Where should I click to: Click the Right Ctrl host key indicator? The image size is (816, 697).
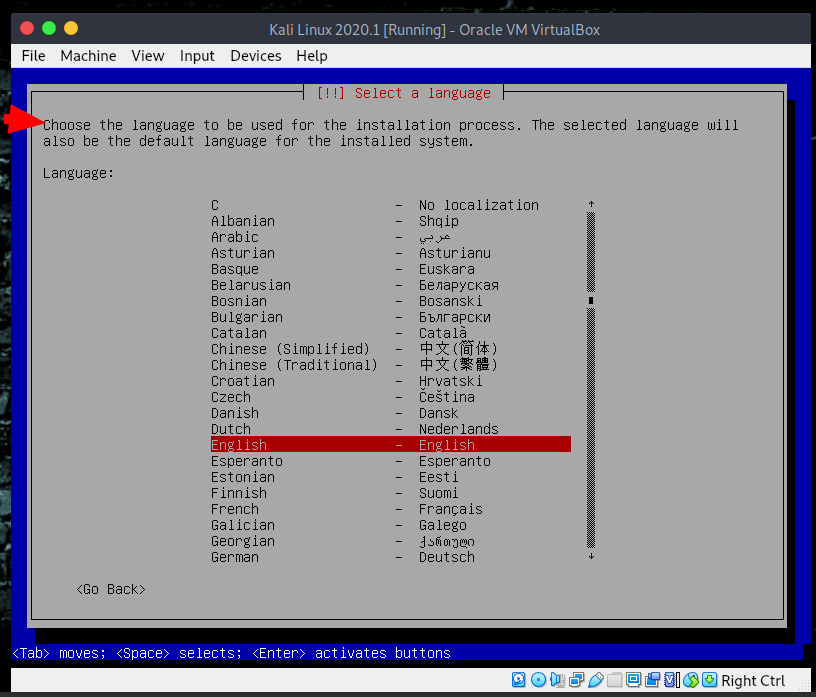click(x=753, y=680)
